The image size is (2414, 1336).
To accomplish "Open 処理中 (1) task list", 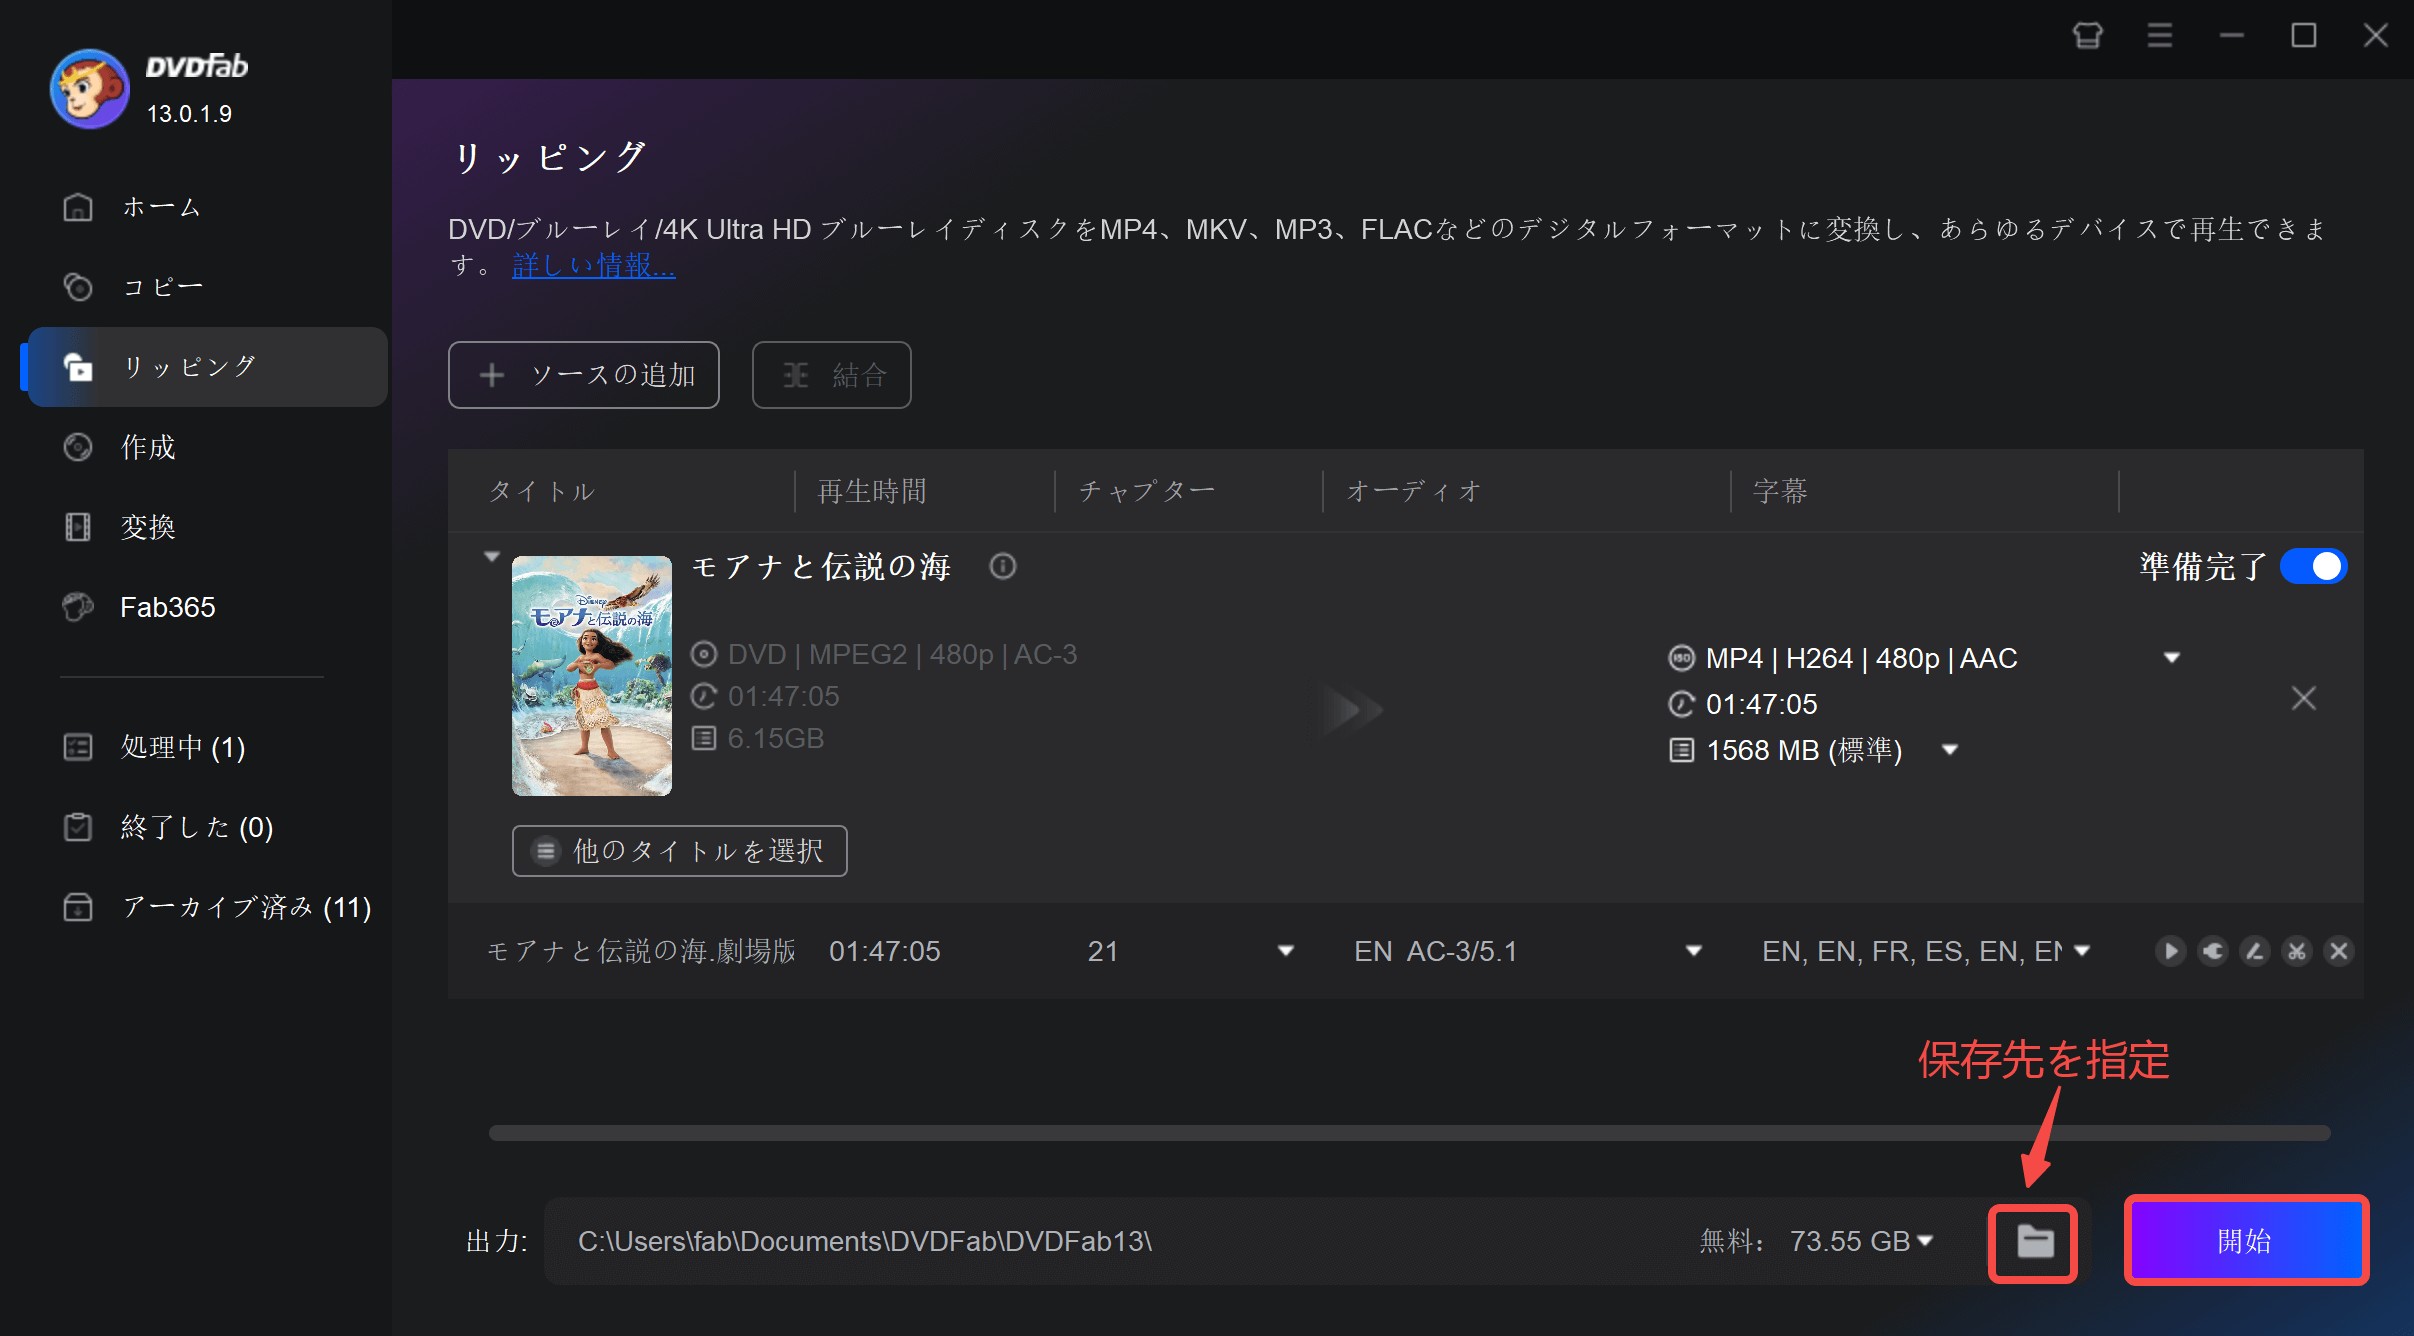I will click(x=182, y=747).
